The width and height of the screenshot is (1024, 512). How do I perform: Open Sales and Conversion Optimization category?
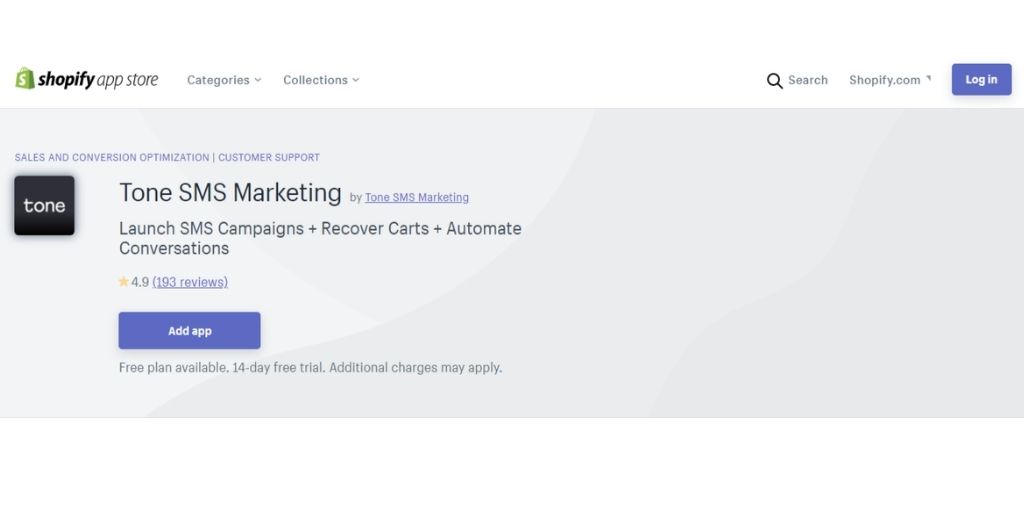click(112, 157)
